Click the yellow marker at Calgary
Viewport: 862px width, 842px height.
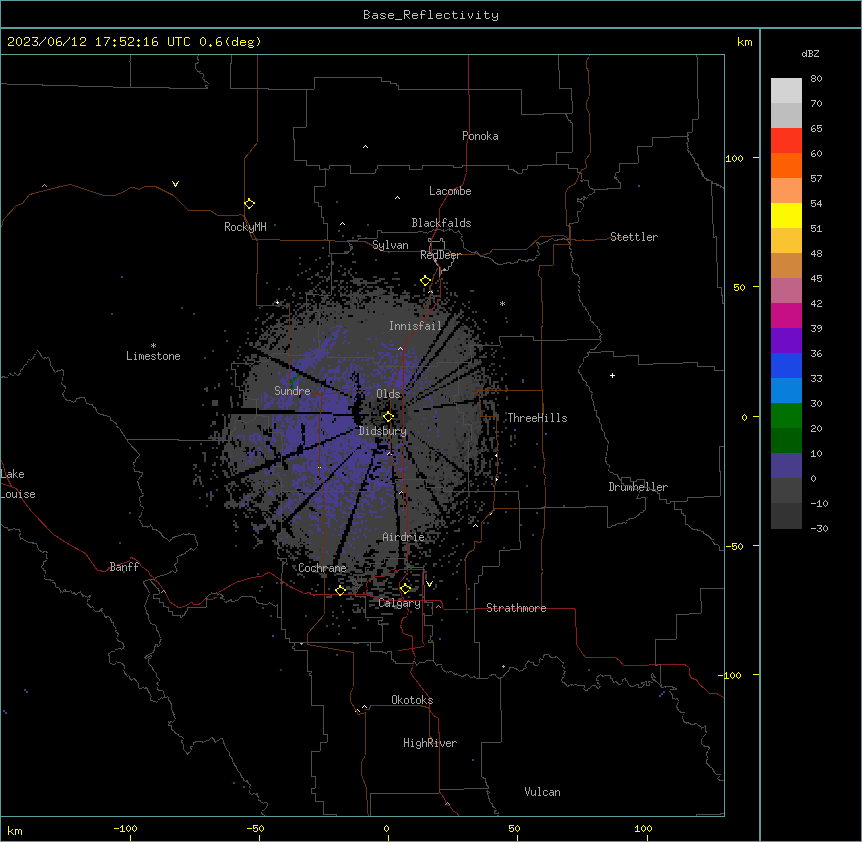tap(405, 589)
